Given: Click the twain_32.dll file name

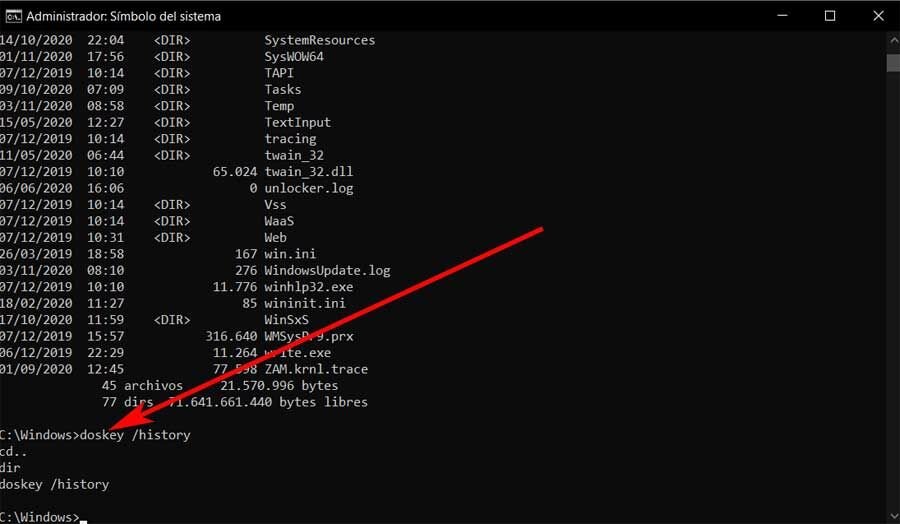Looking at the screenshot, I should click(309, 172).
